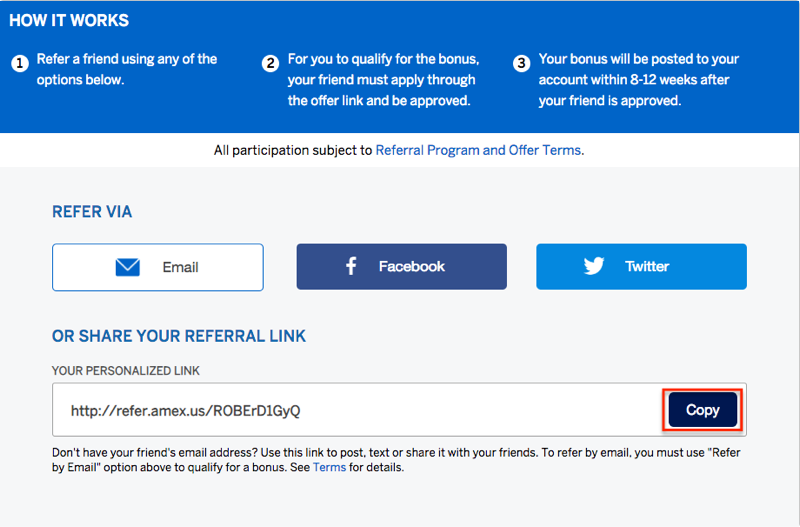Click the Facebook 'f' logo icon
The height and width of the screenshot is (527, 800).
tap(351, 266)
